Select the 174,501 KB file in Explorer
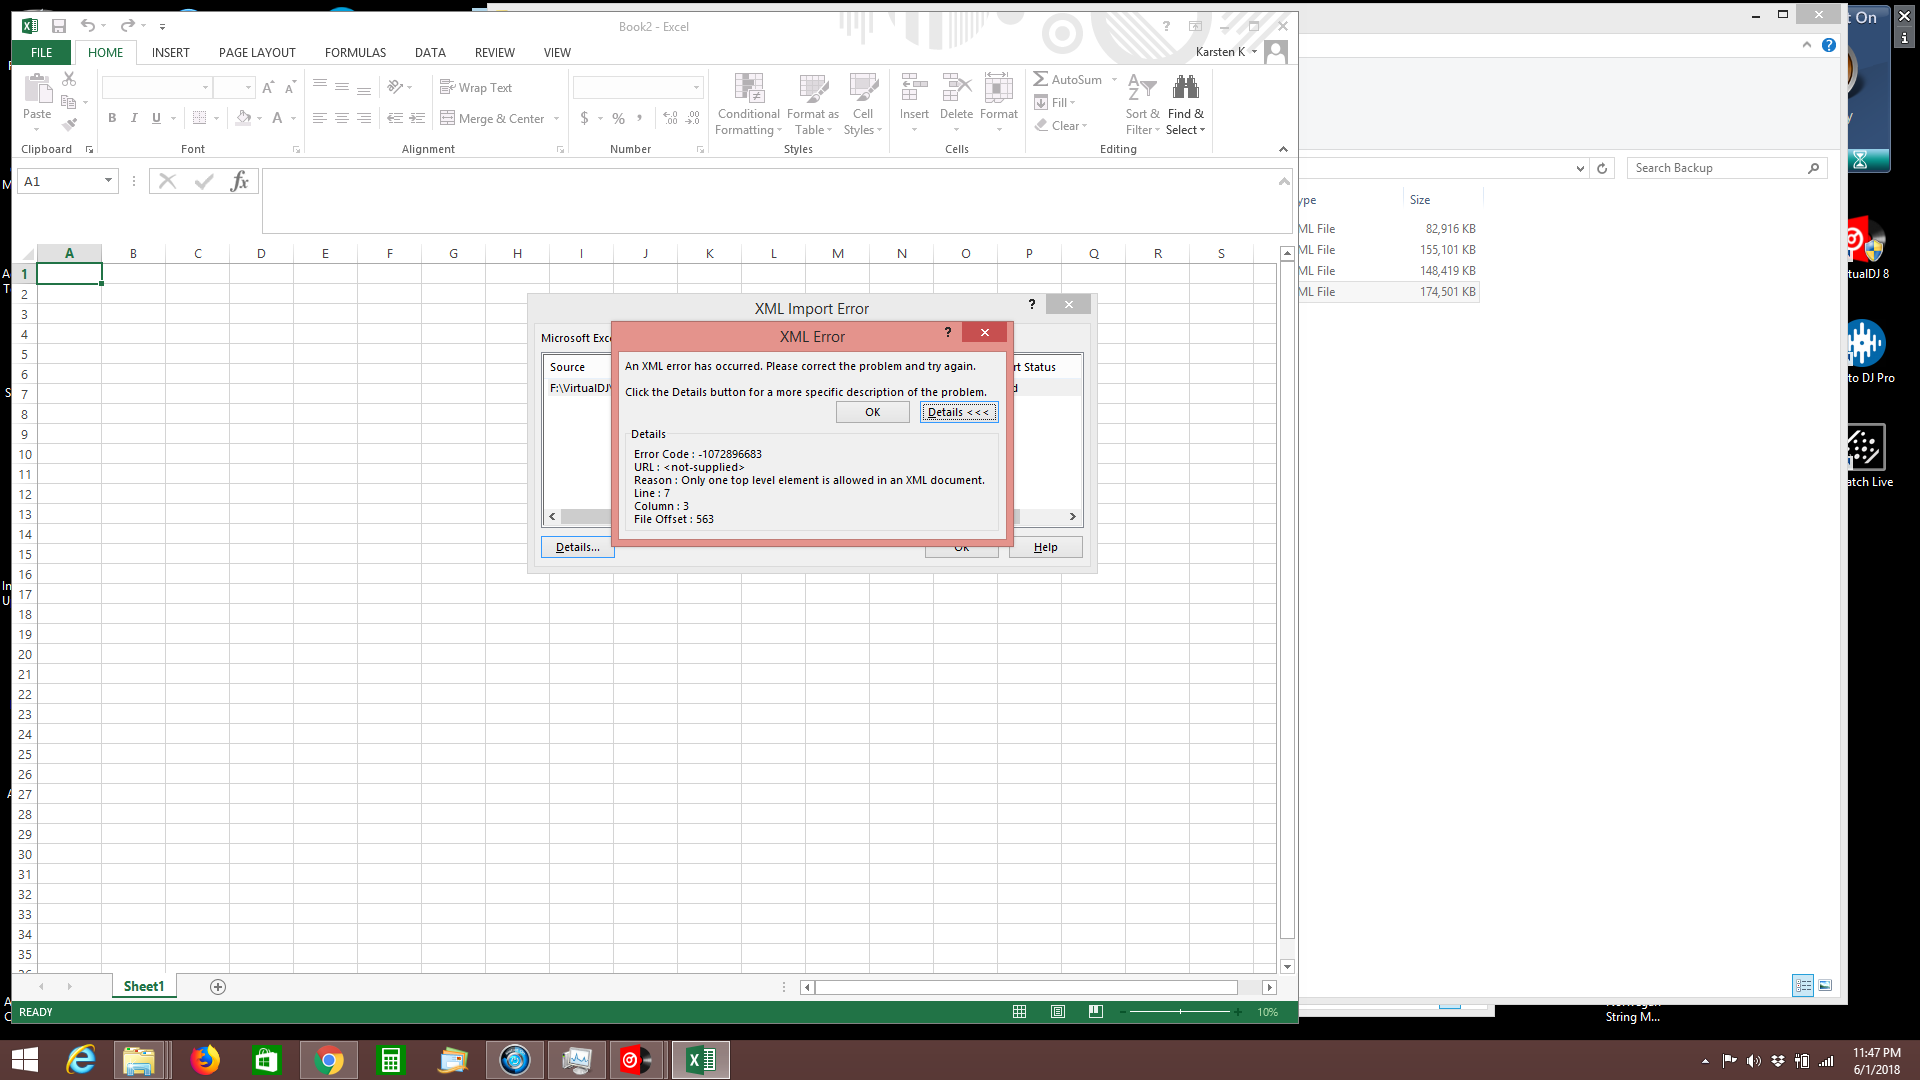This screenshot has height=1080, width=1920. [x=1388, y=292]
